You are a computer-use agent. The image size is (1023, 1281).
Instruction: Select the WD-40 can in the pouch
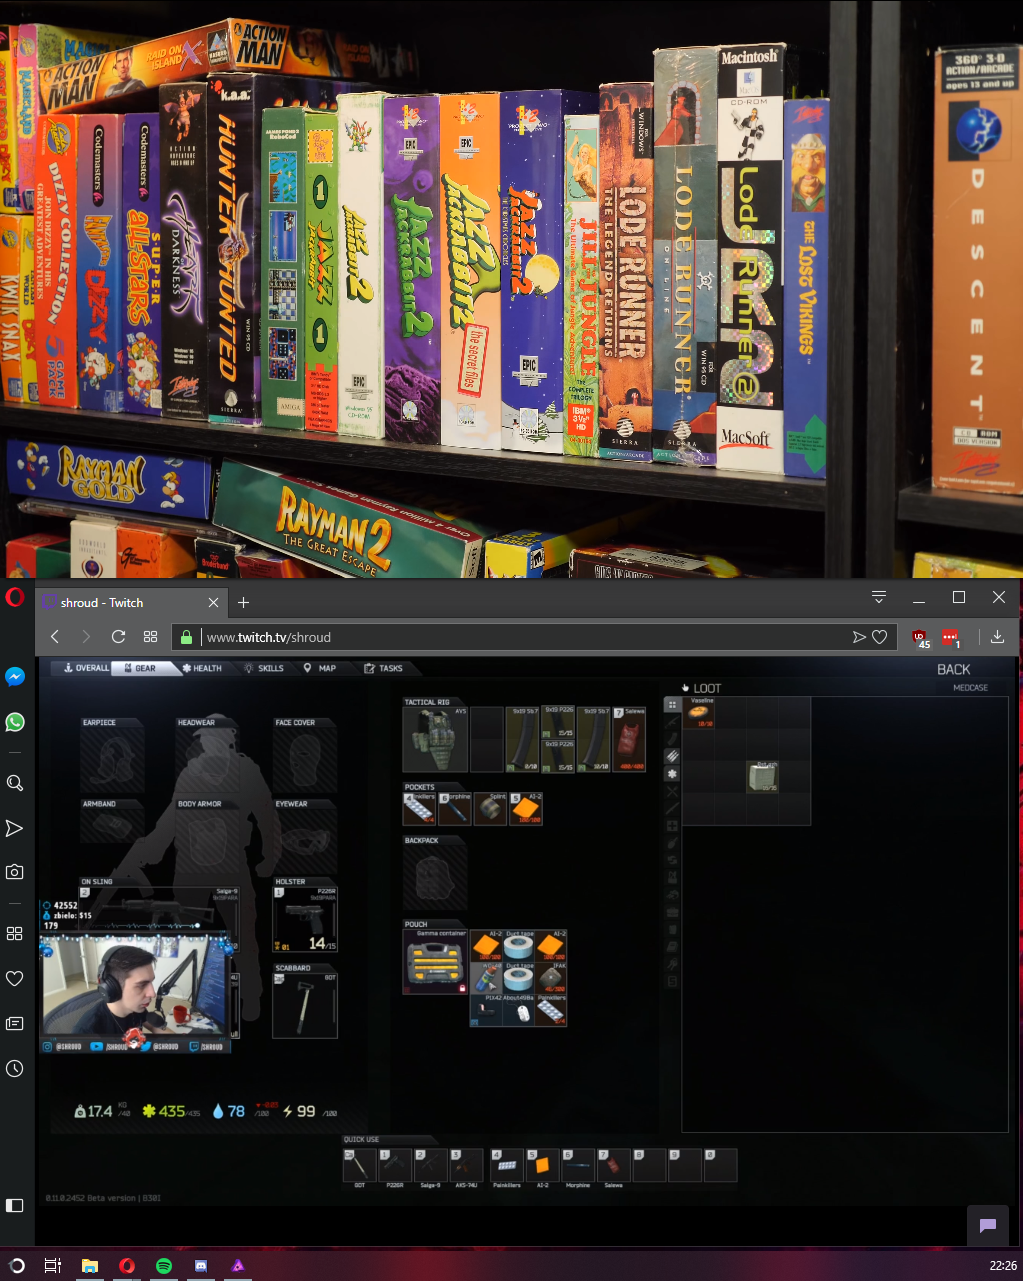pos(486,979)
